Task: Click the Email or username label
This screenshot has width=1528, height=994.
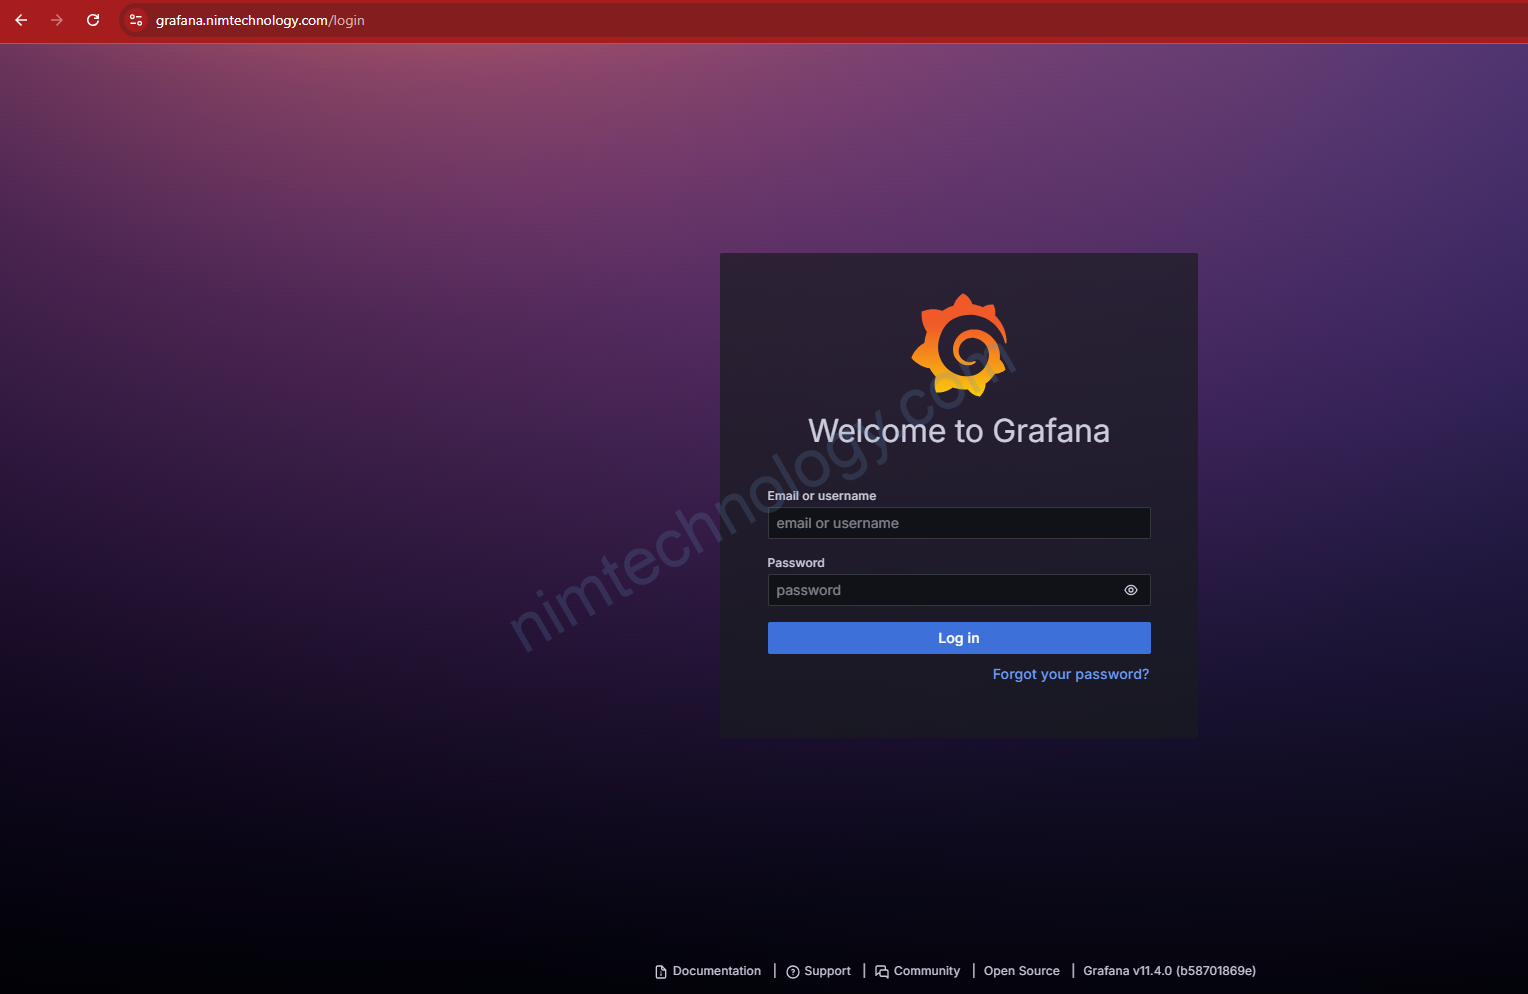Action: (x=822, y=496)
